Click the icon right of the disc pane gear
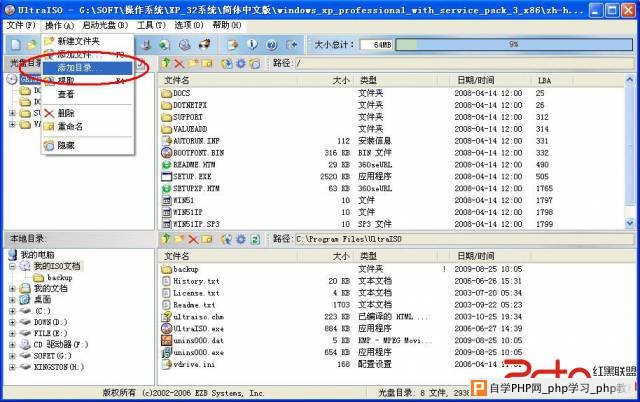 coord(255,63)
